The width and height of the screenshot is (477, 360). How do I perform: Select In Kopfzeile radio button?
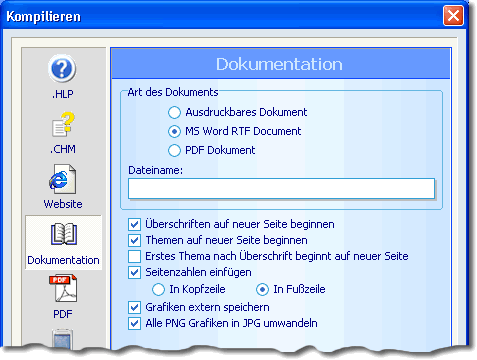click(x=158, y=289)
